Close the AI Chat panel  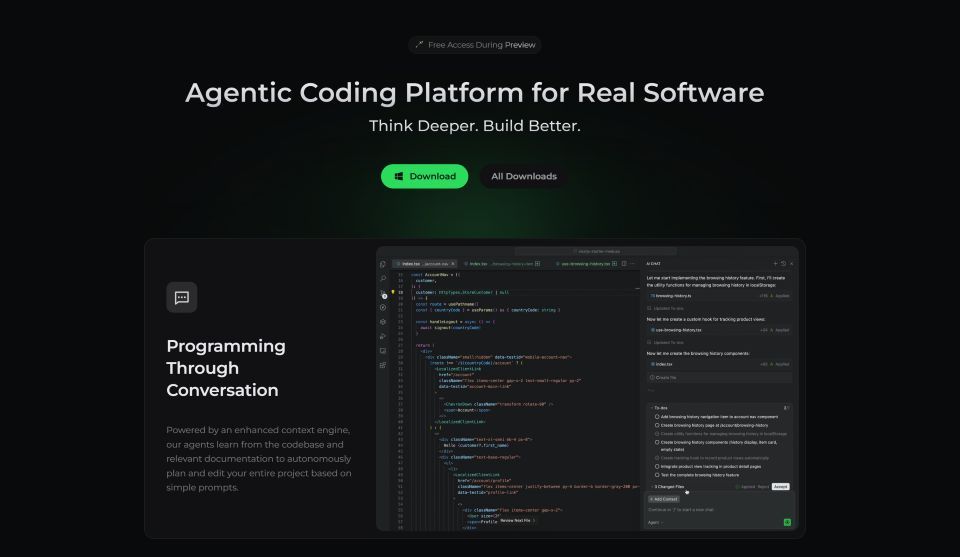(791, 264)
